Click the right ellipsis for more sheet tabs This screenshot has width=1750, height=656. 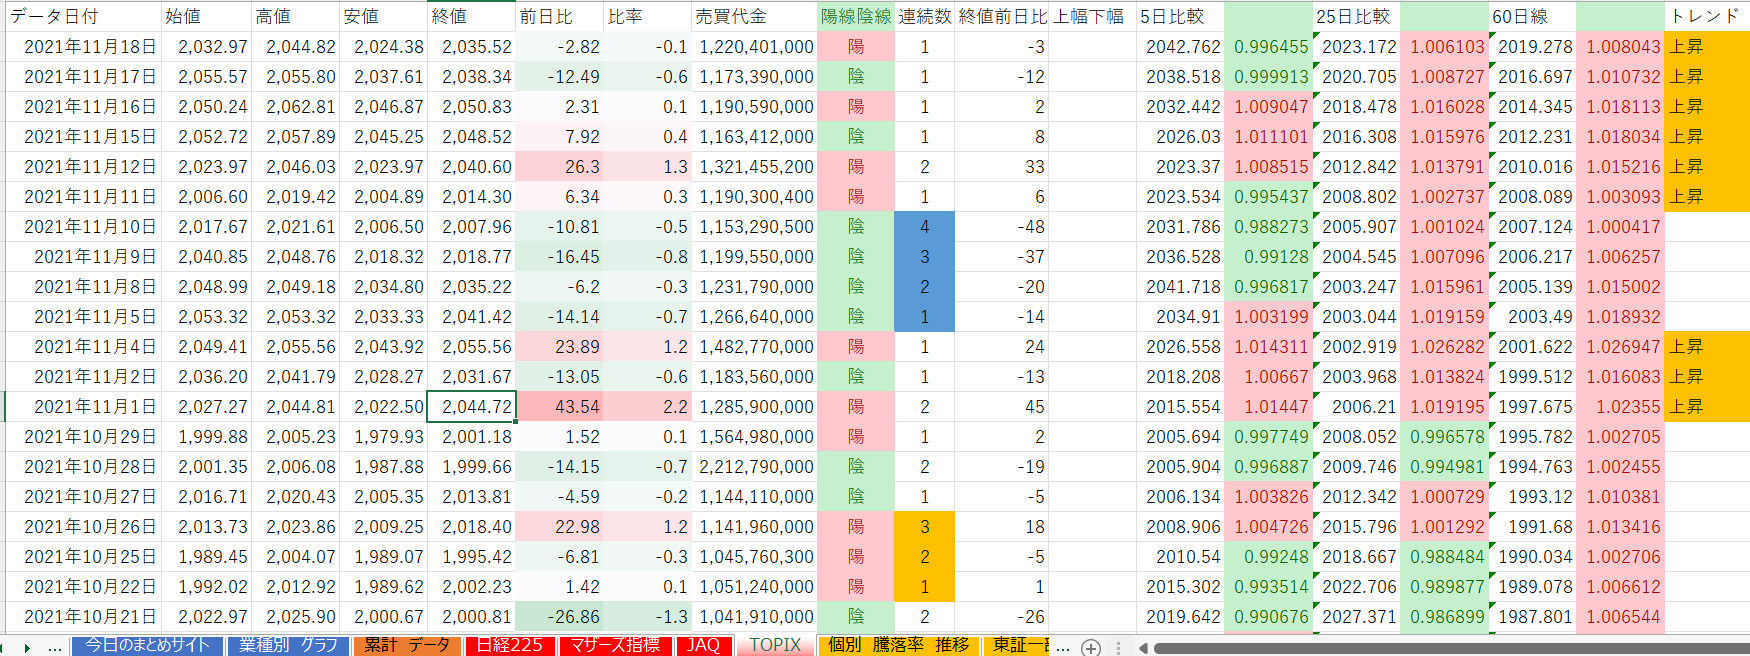click(1063, 647)
